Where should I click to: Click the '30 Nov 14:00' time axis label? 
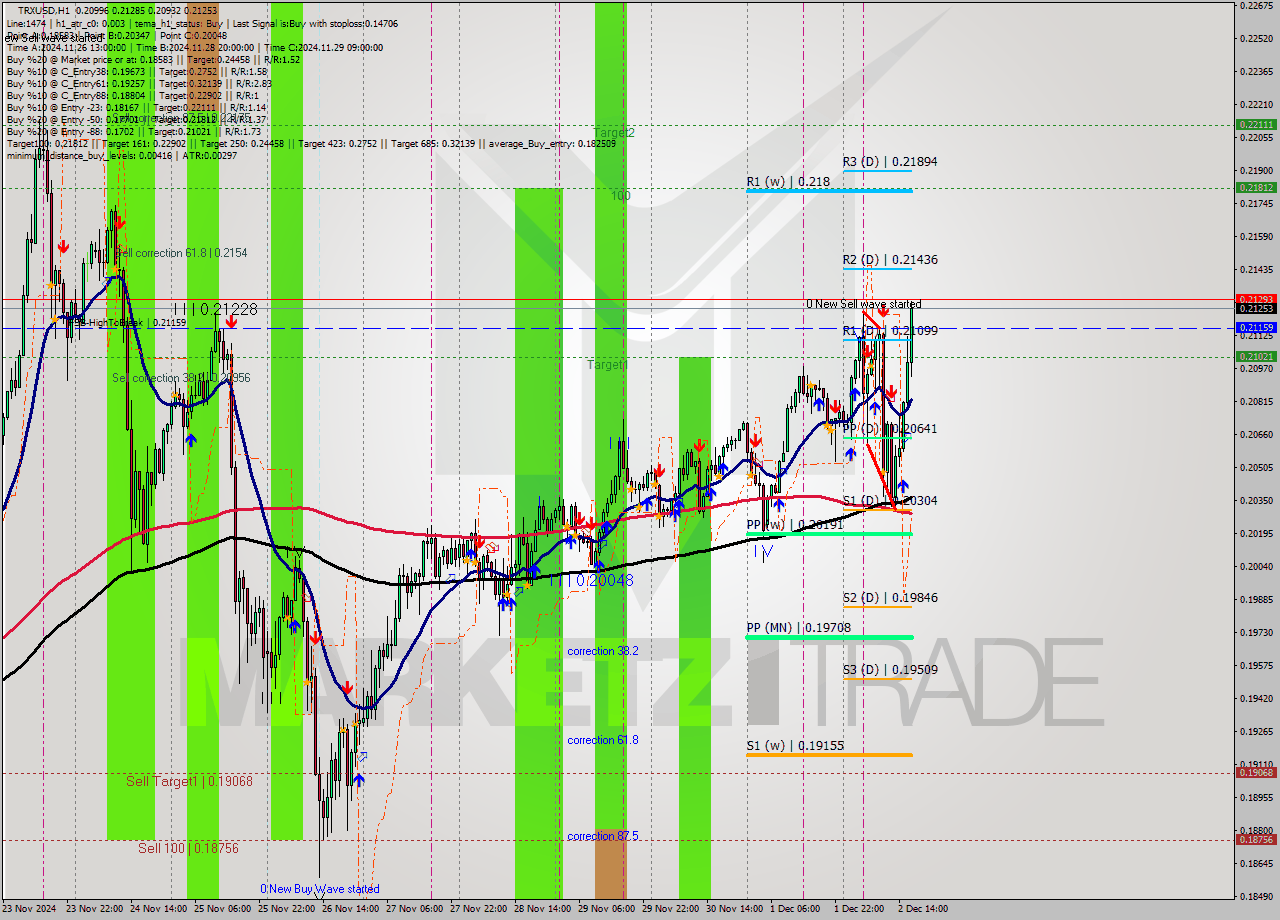[735, 909]
